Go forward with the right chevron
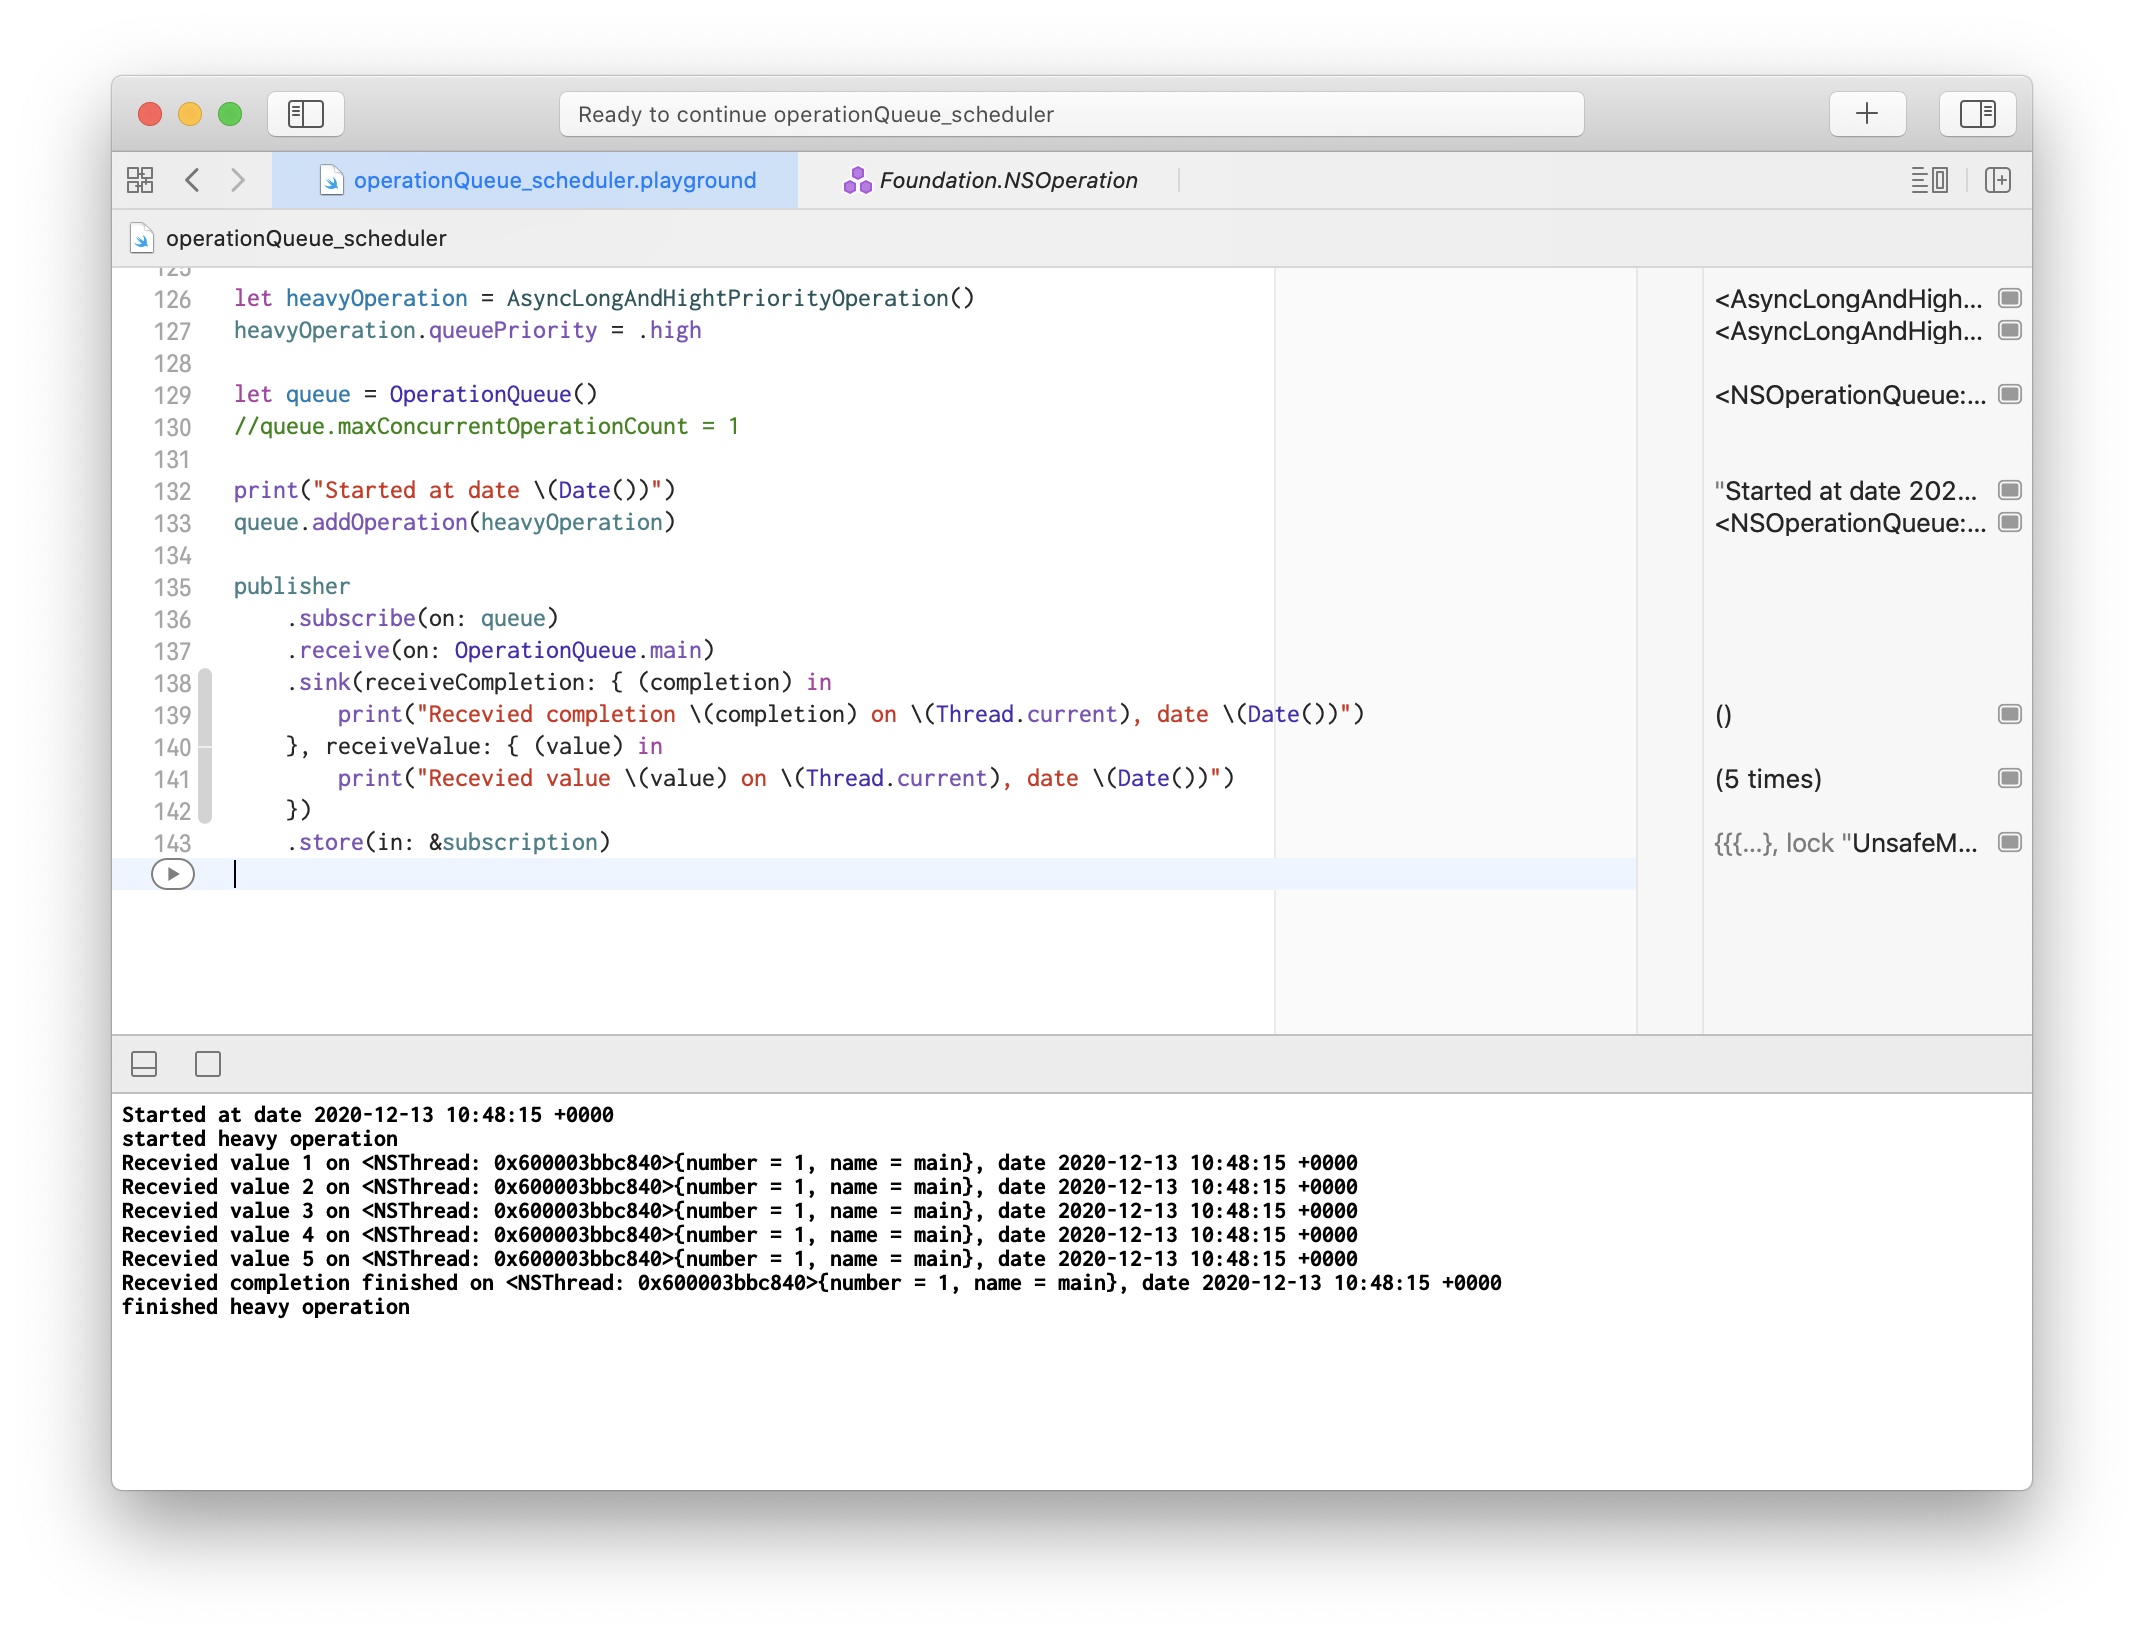This screenshot has width=2144, height=1638. pos(237,180)
